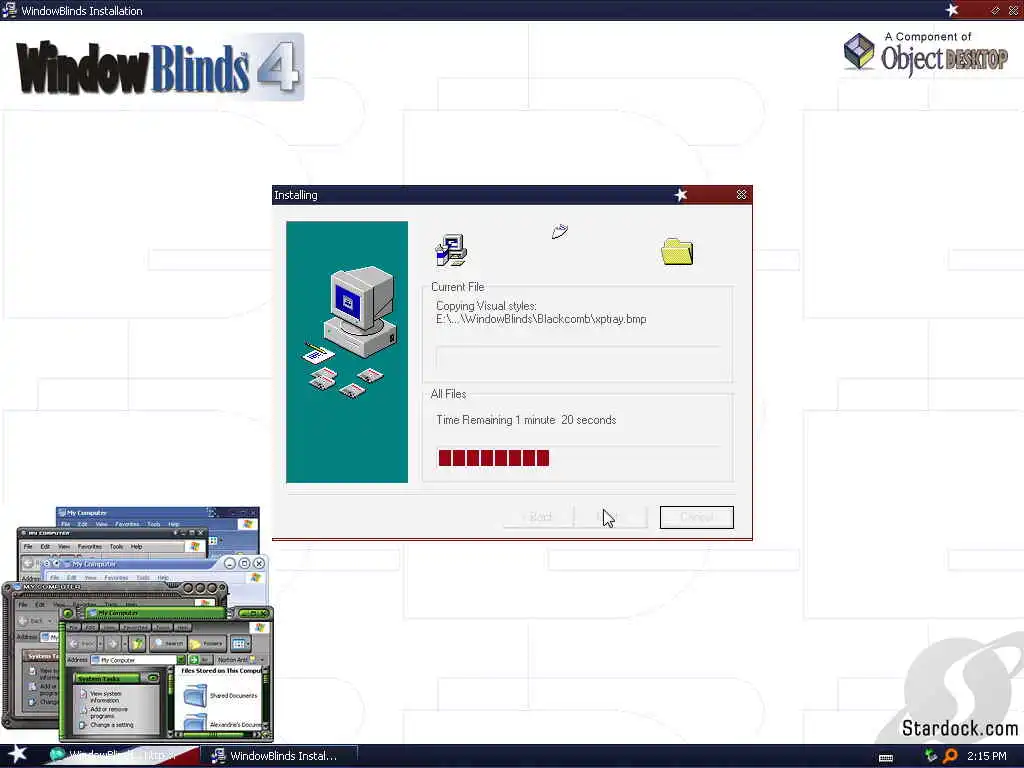This screenshot has width=1024, height=768.
Task: Click the "Time Remaining 1 minute 20 seconds" text
Action: [x=526, y=420]
